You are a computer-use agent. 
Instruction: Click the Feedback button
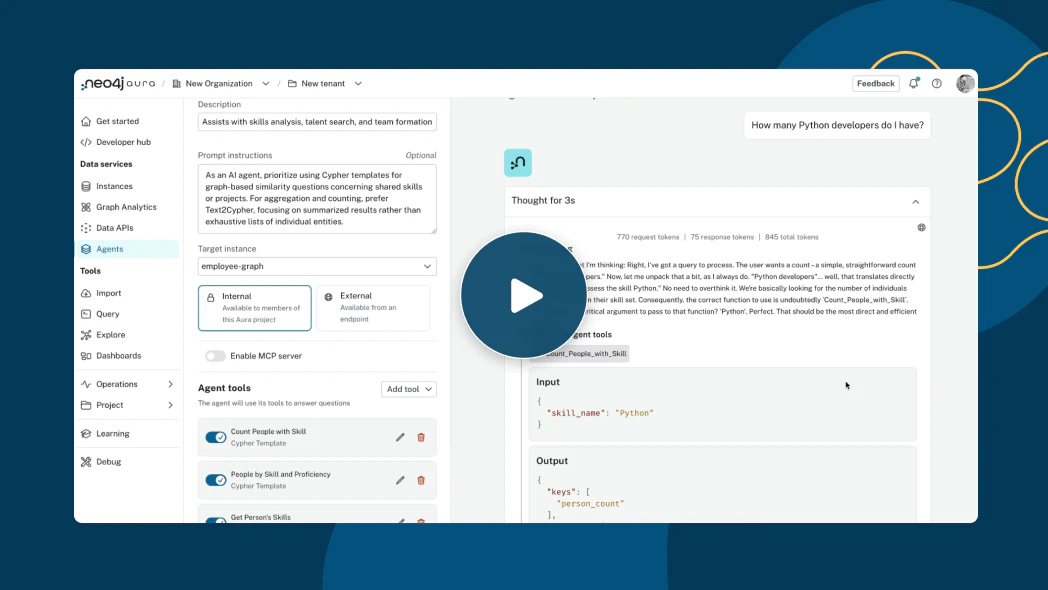click(875, 84)
